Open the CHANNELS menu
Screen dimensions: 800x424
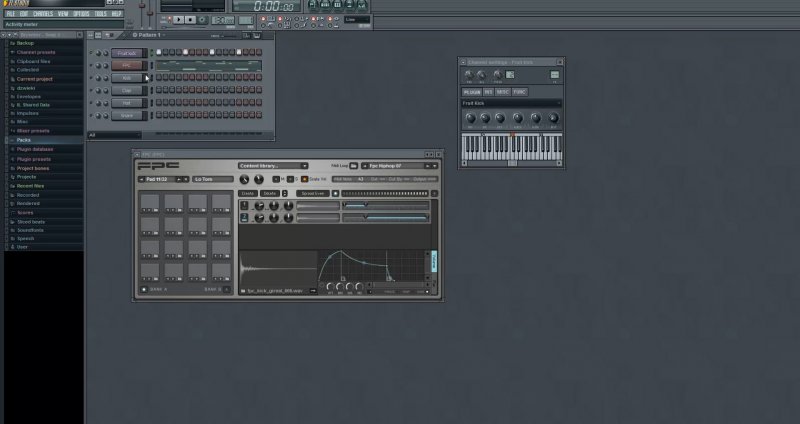[43, 14]
